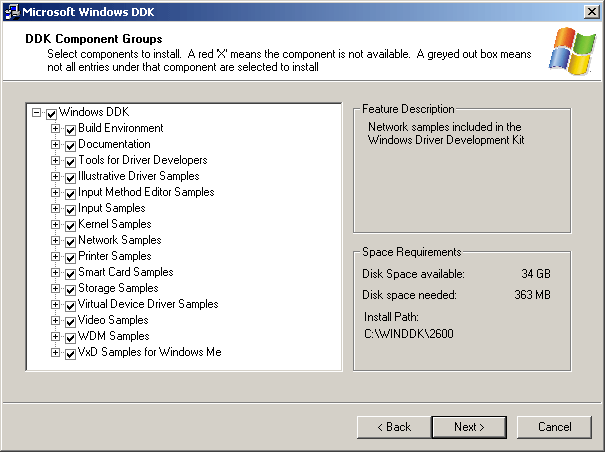Expand the Build Environment tree node
This screenshot has width=605, height=452.
point(56,129)
